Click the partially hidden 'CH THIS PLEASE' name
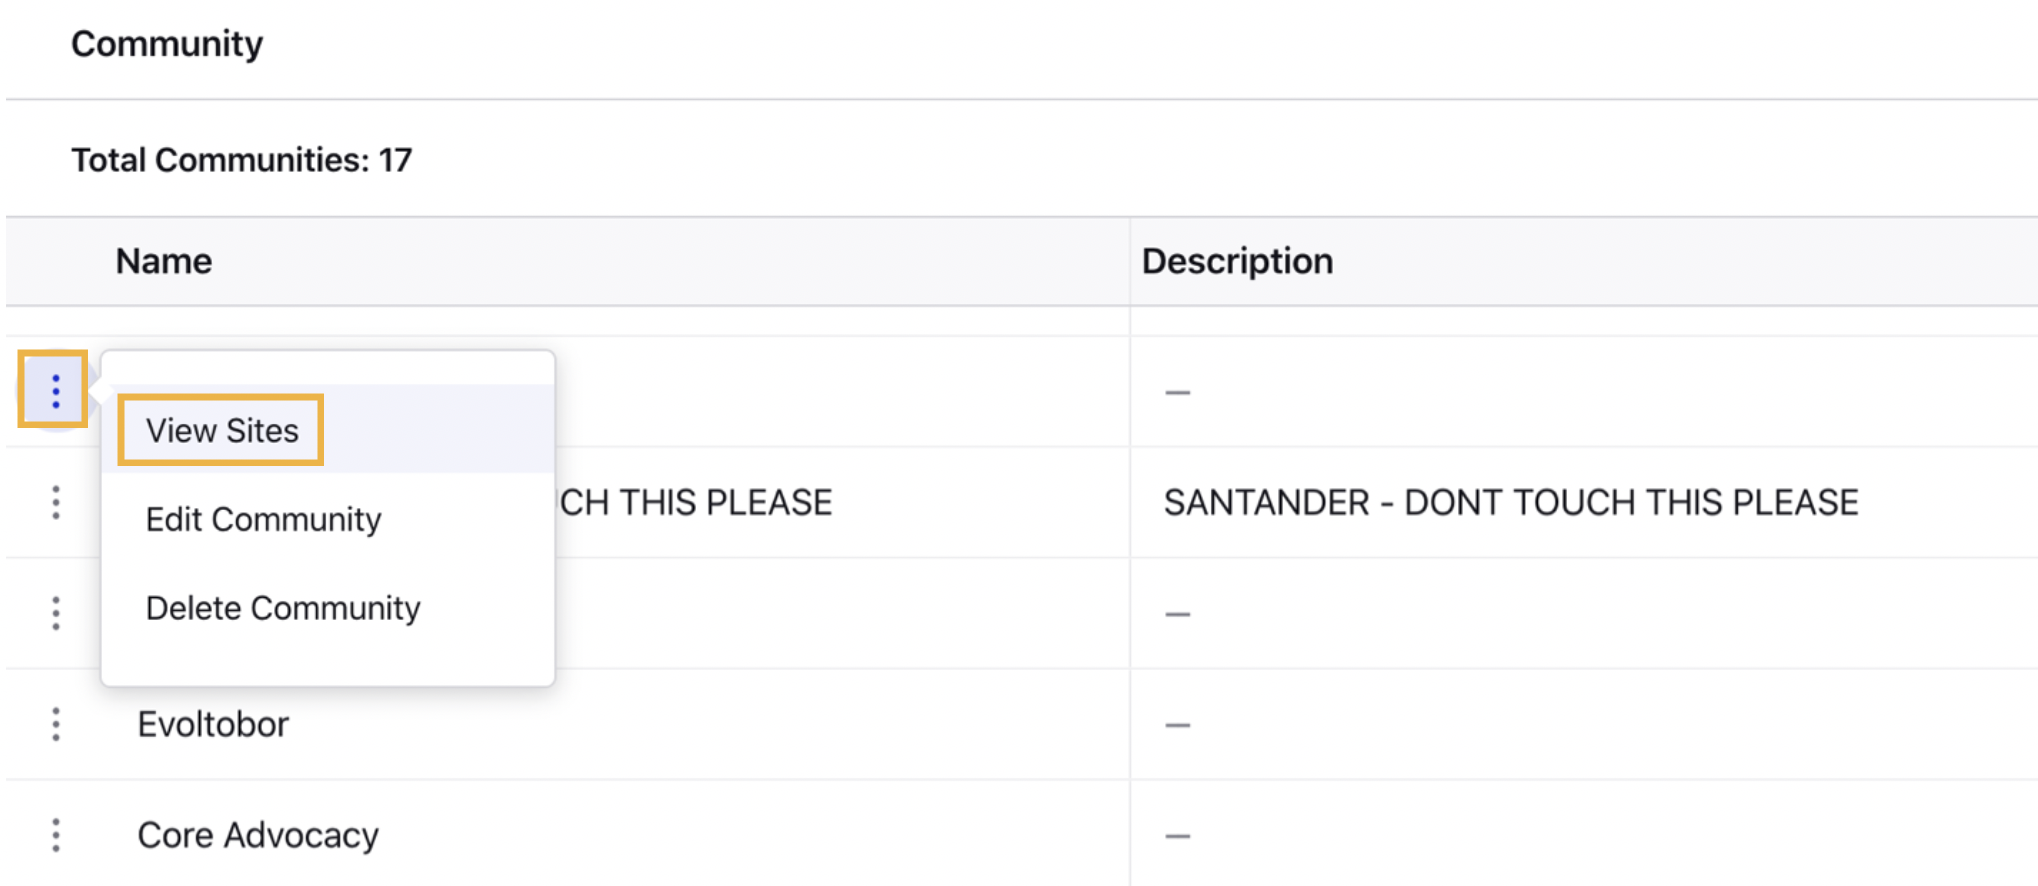Image resolution: width=2038 pixels, height=886 pixels. (695, 502)
